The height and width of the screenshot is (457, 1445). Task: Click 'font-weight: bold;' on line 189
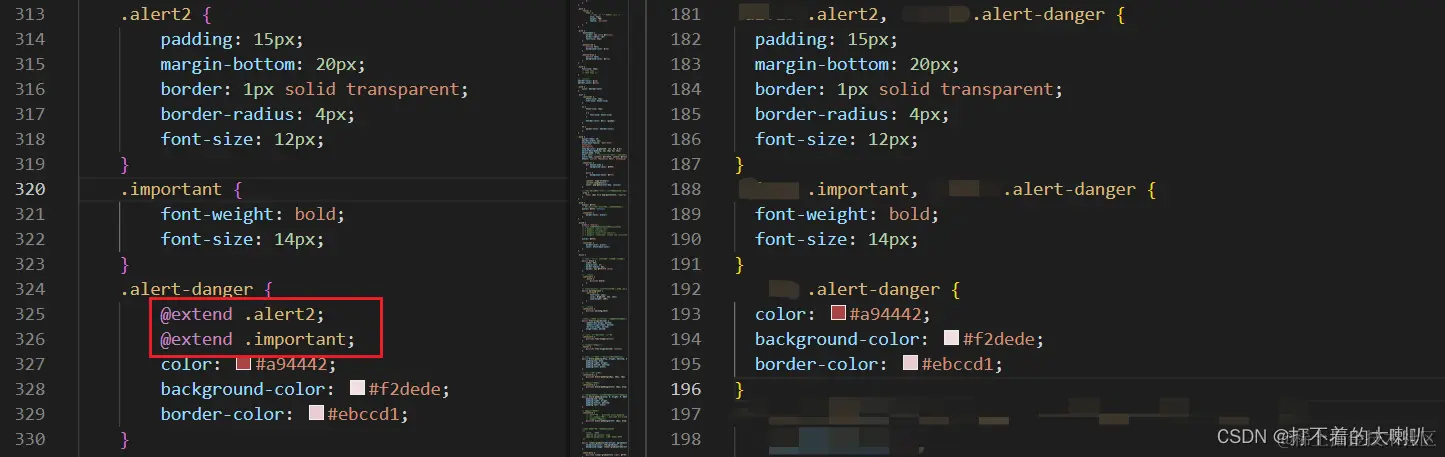coord(848,214)
